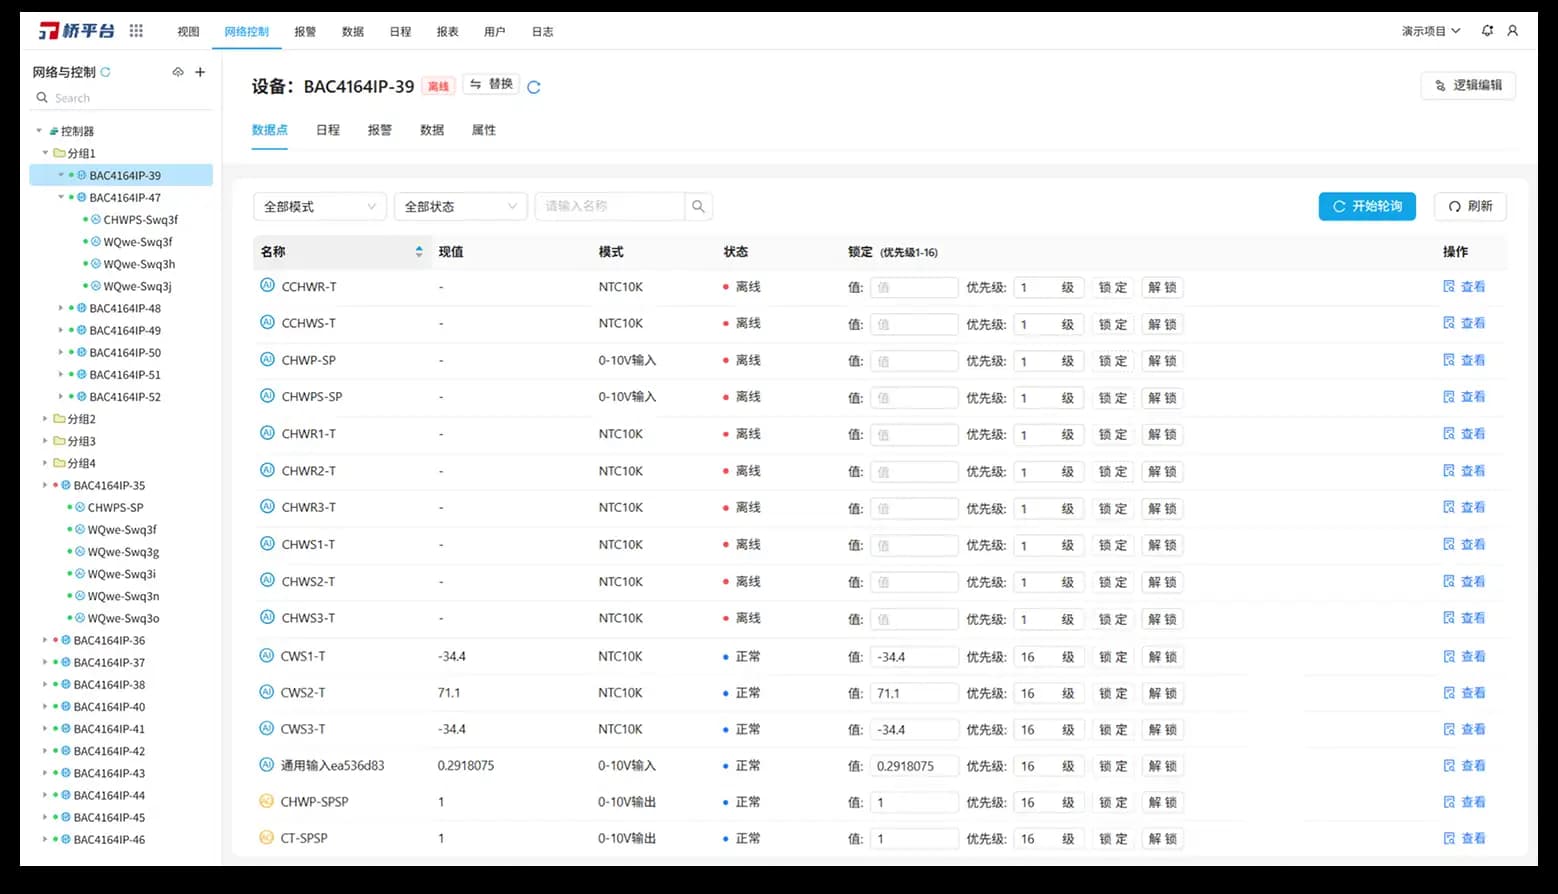This screenshot has height=894, width=1558.
Task: Select WQwe-Swq3j in the tree
Action: [138, 286]
